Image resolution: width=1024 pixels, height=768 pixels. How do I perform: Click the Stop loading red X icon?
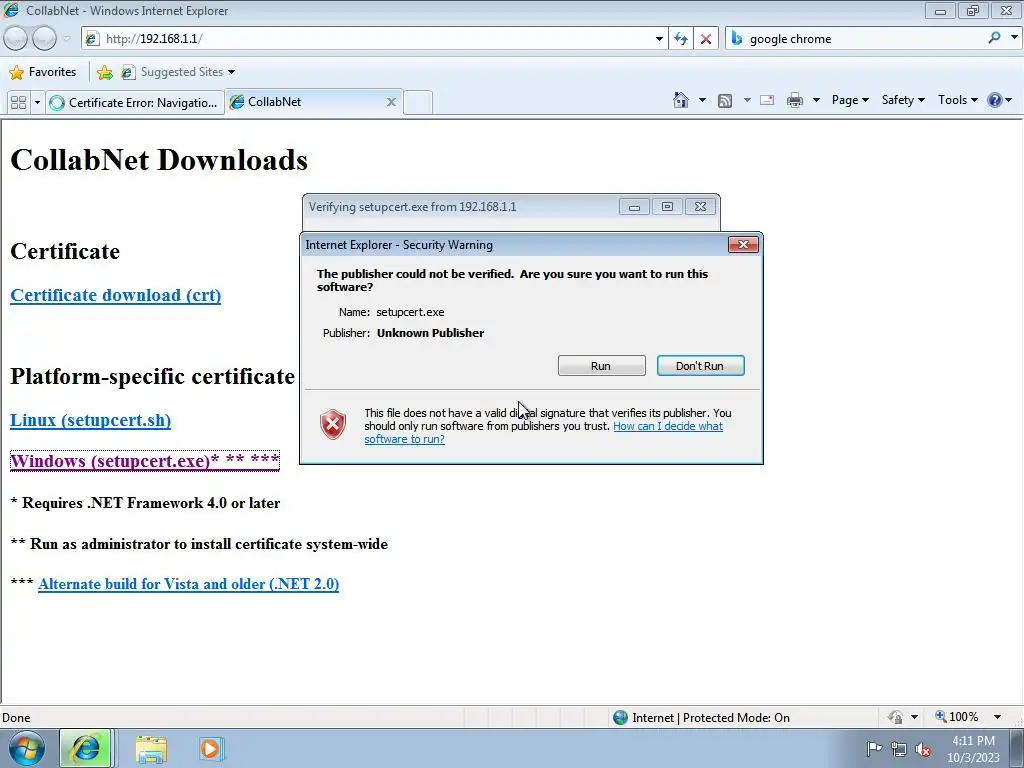[x=706, y=39]
